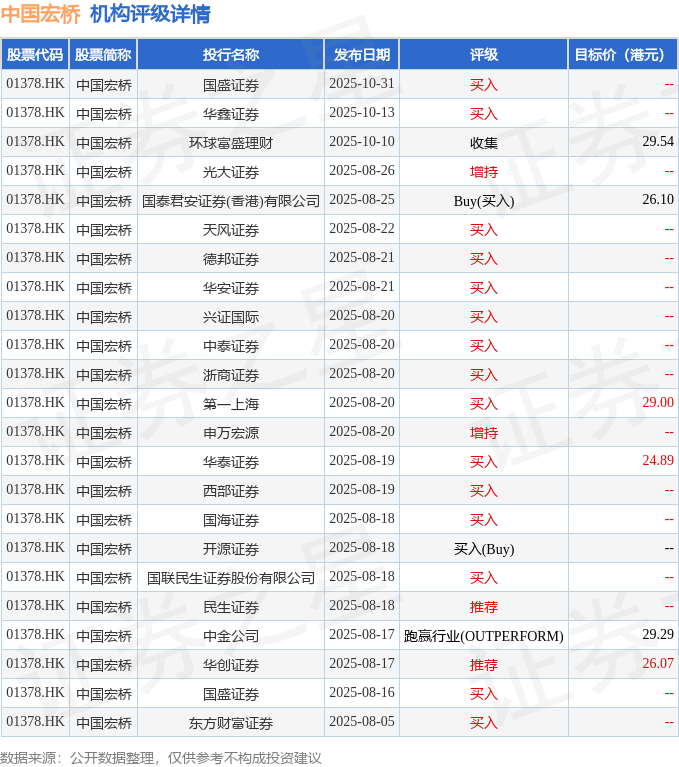Click the 华创证券 cell
This screenshot has width=679, height=767.
tap(231, 665)
